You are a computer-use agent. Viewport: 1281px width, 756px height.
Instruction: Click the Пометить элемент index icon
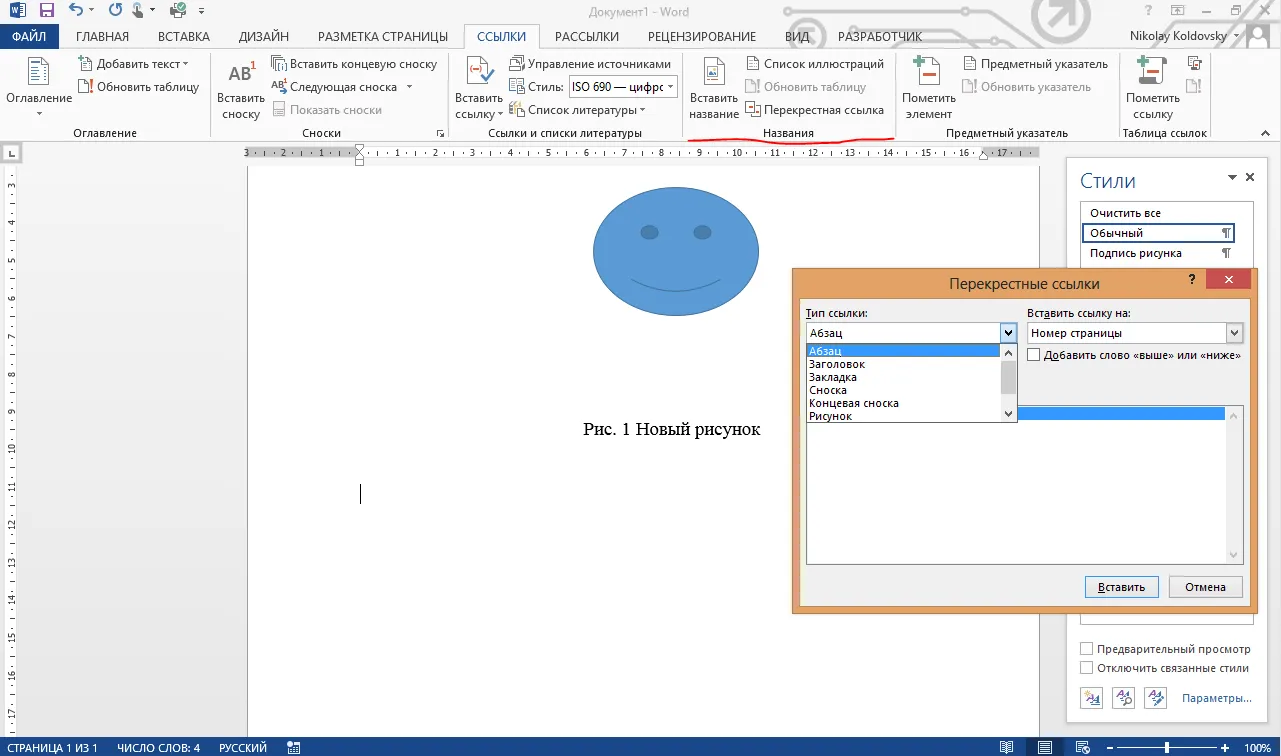click(927, 72)
